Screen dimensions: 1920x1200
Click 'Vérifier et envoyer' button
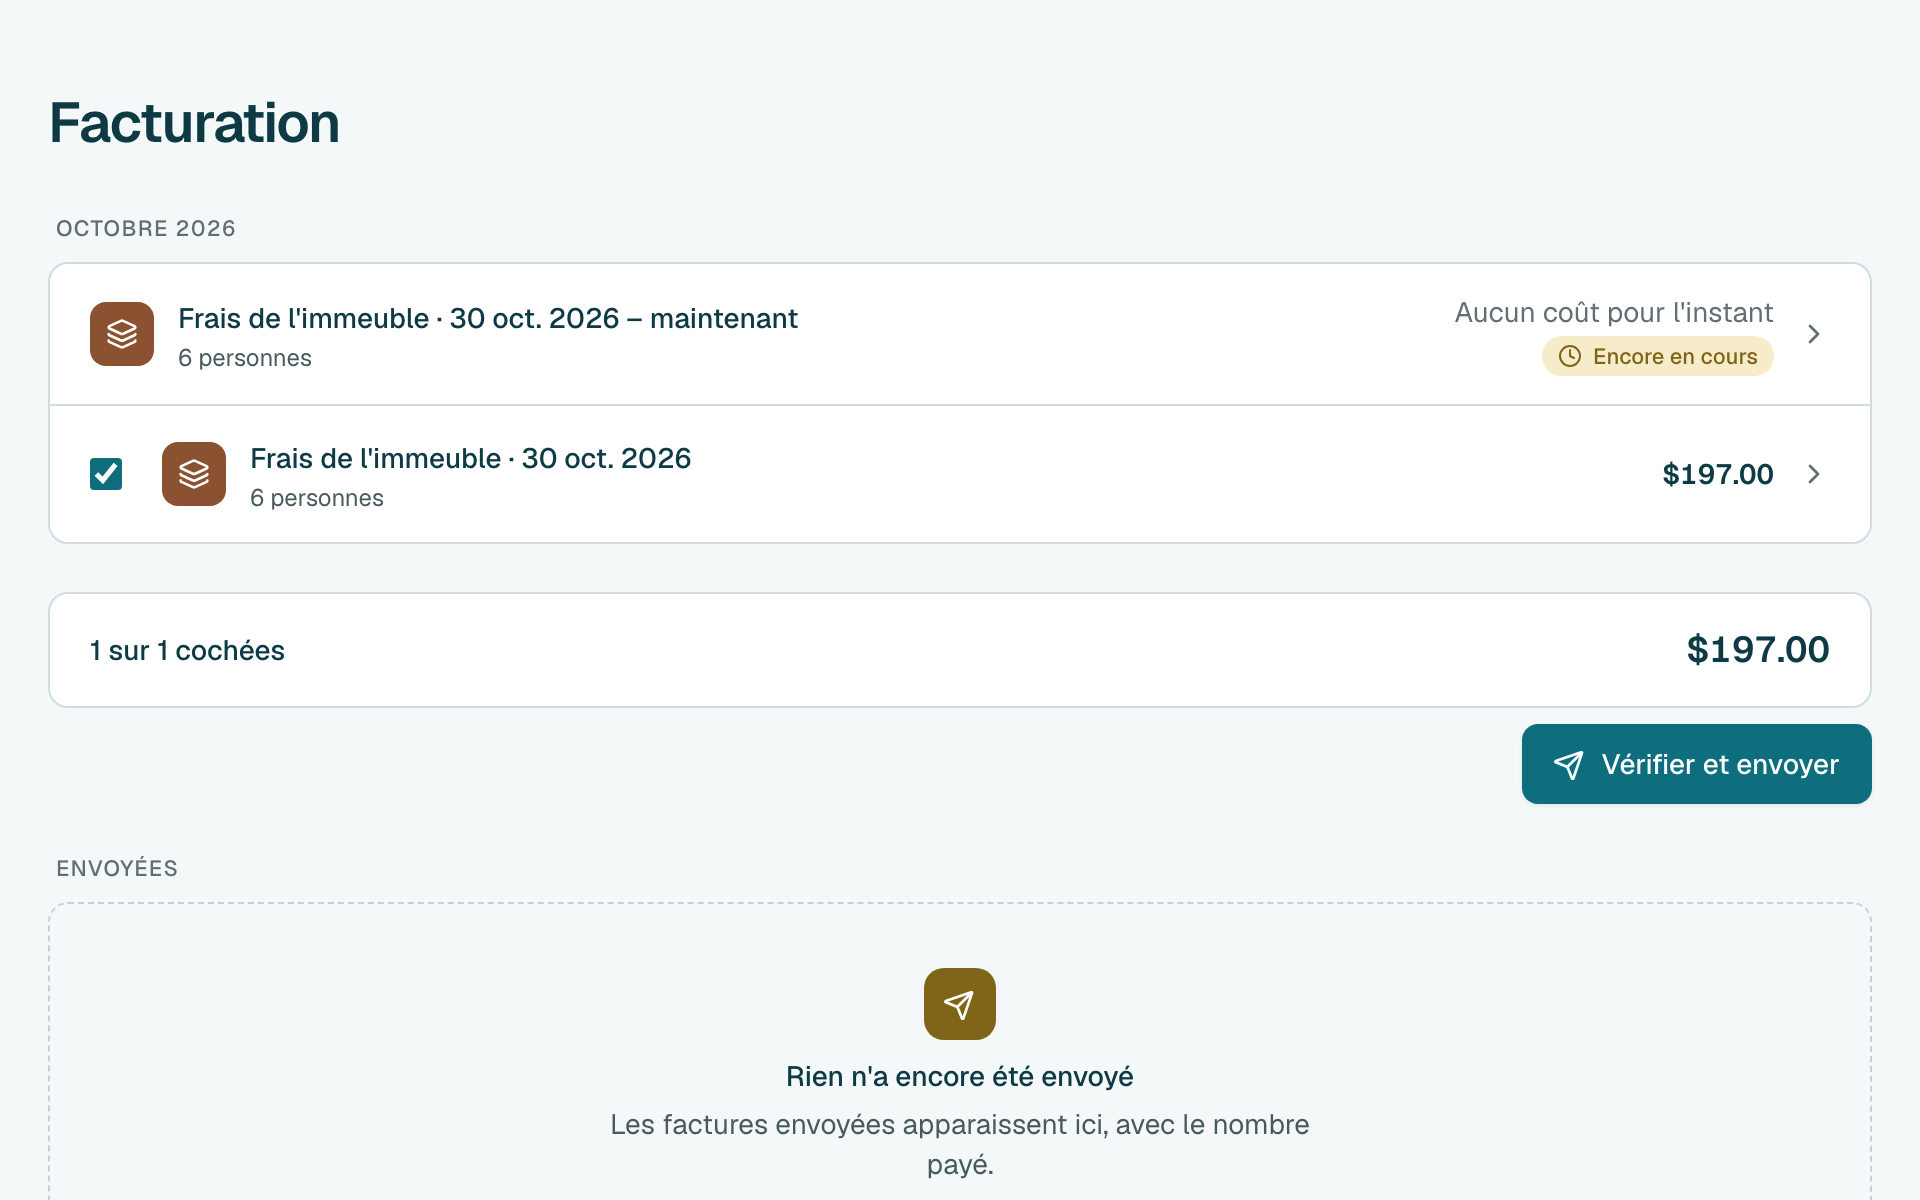[1696, 764]
